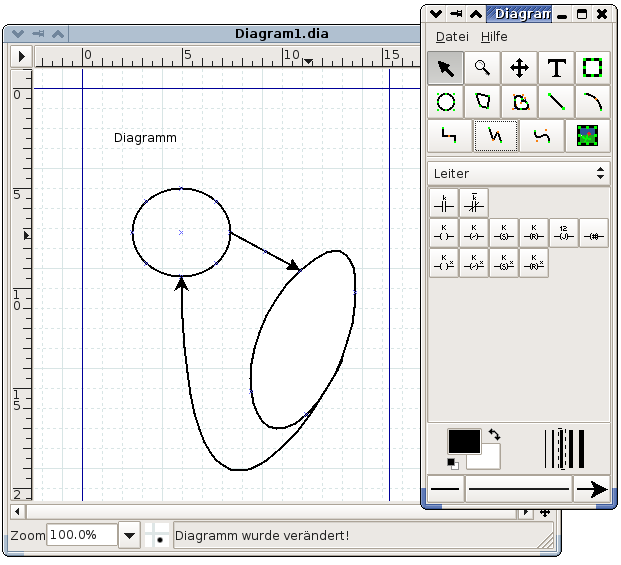Open the Hilfe menu
621x565 pixels.
click(x=494, y=37)
